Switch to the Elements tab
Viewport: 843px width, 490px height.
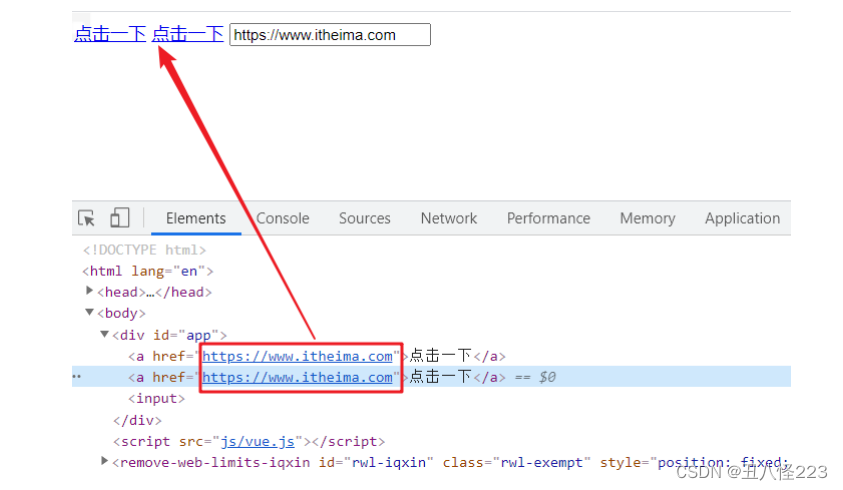196,218
